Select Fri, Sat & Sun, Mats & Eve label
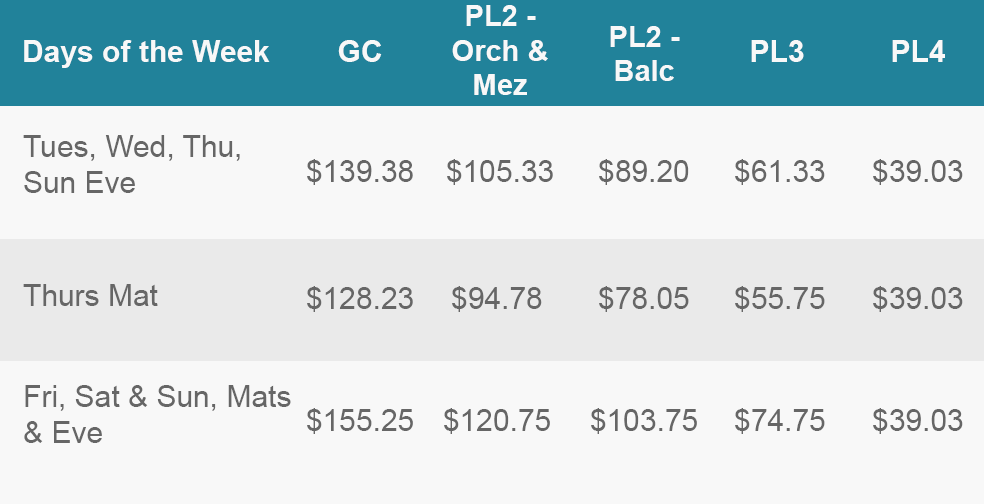This screenshot has width=984, height=504. pos(157,414)
